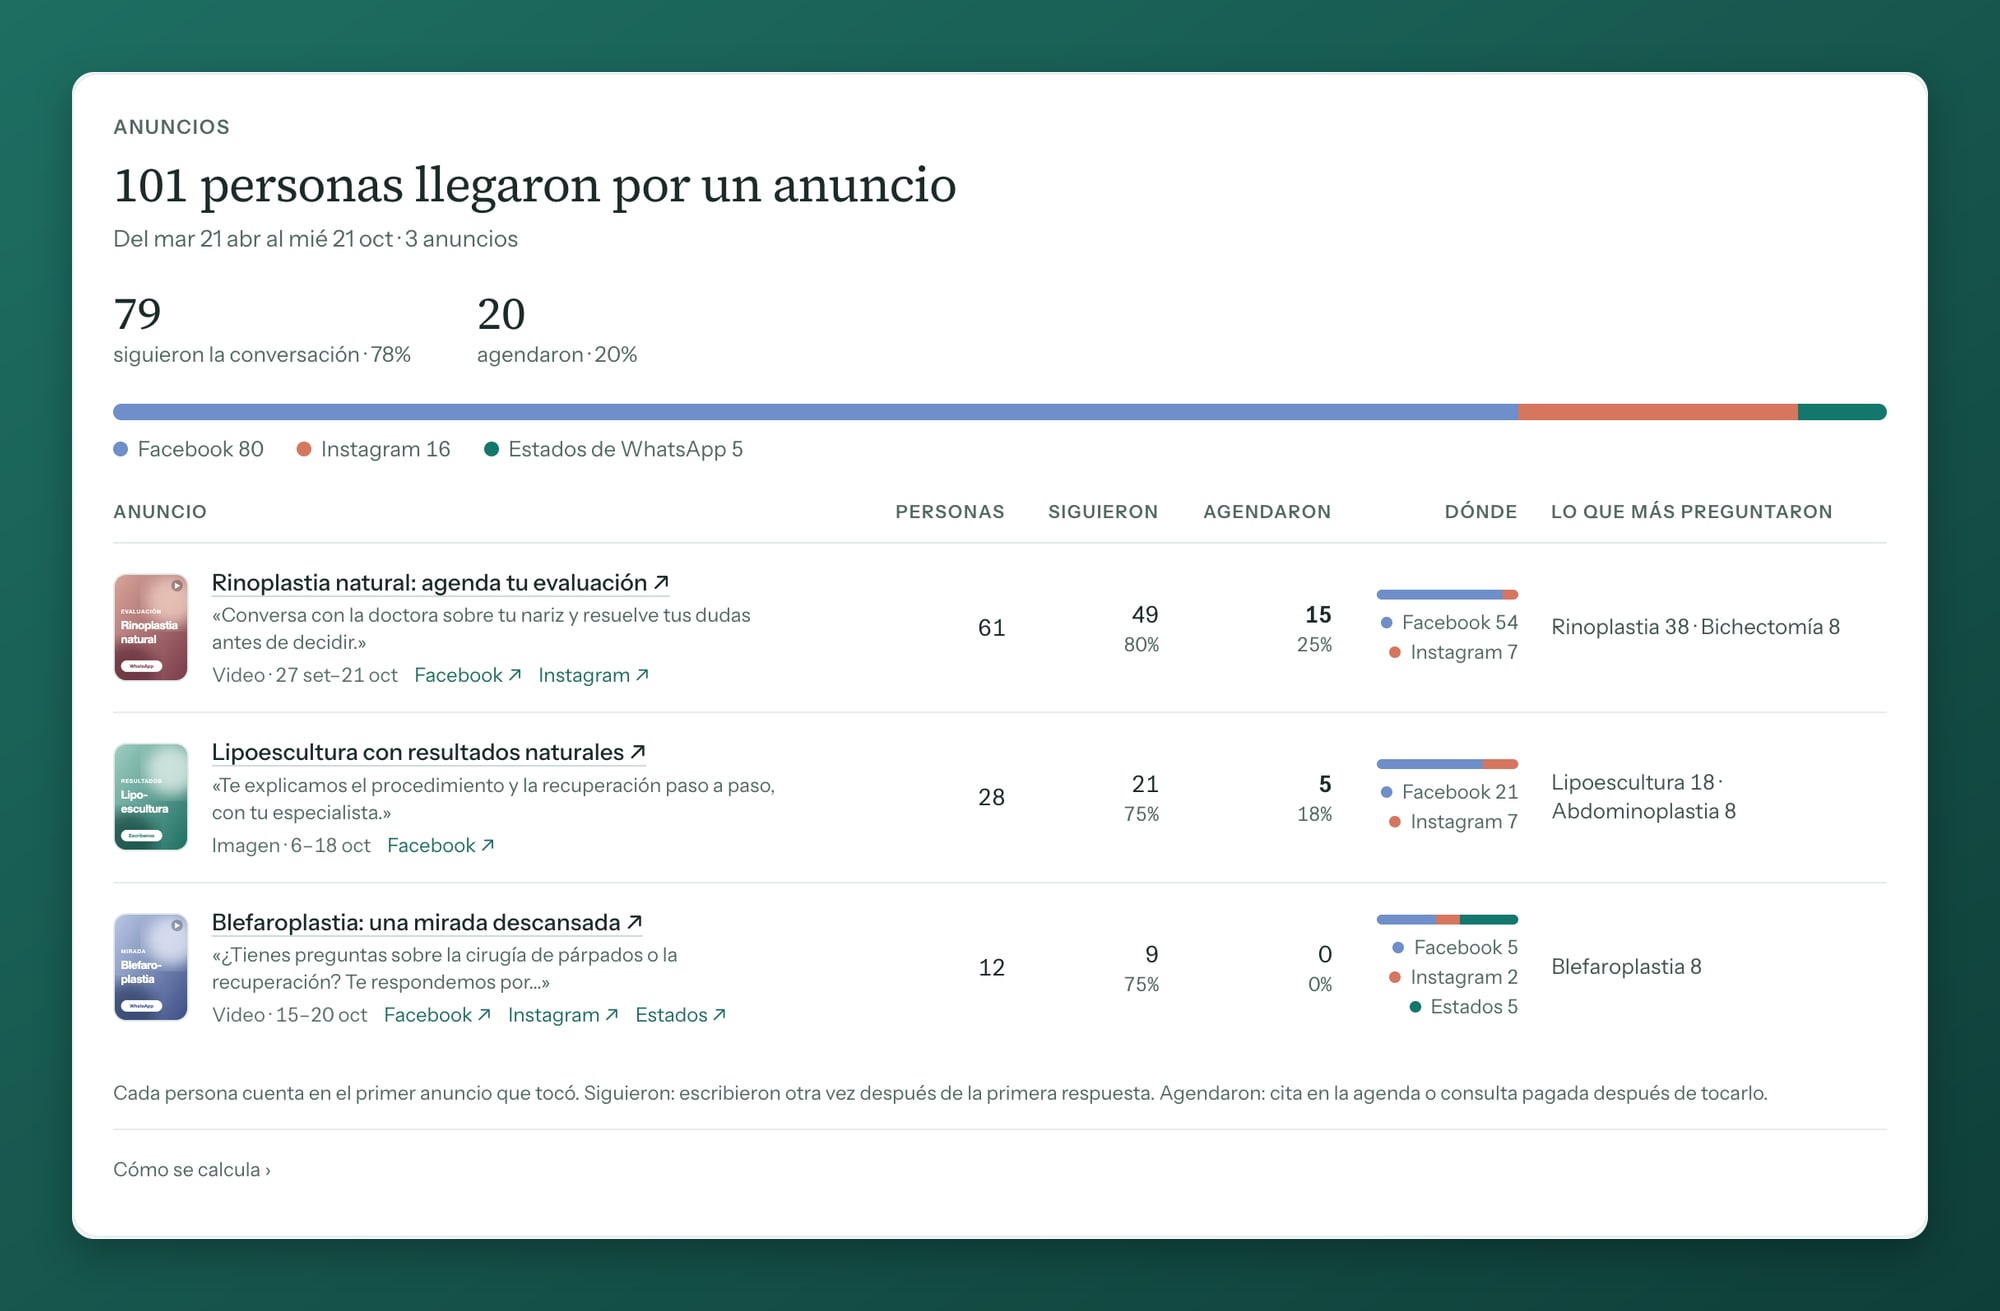The image size is (2000, 1311).
Task: Click the blue Facebook segment of main bar
Action: [x=815, y=412]
